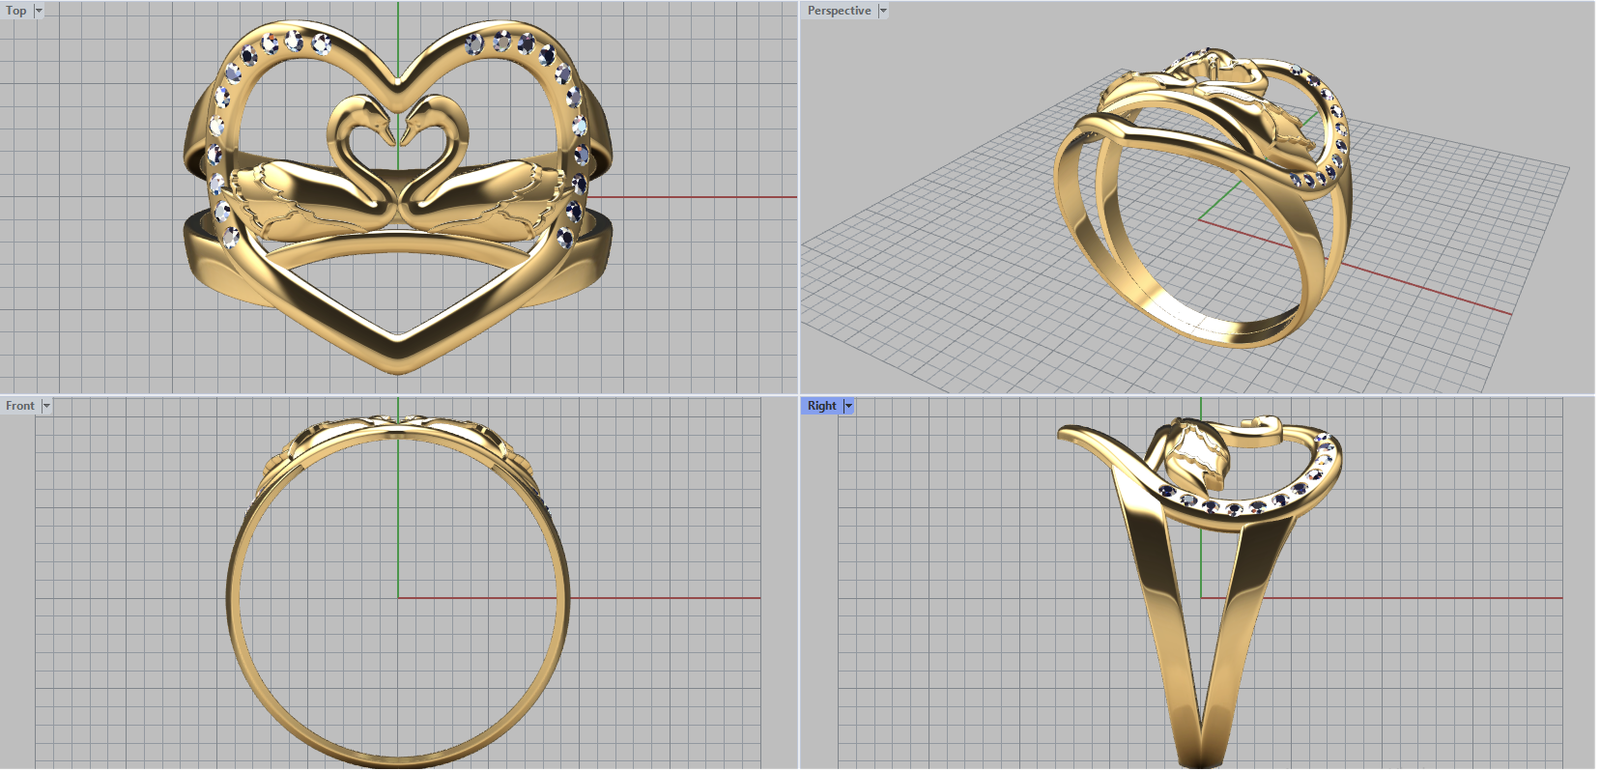
Task: Click the red X-axis line in Top viewport
Action: pyautogui.click(x=700, y=197)
